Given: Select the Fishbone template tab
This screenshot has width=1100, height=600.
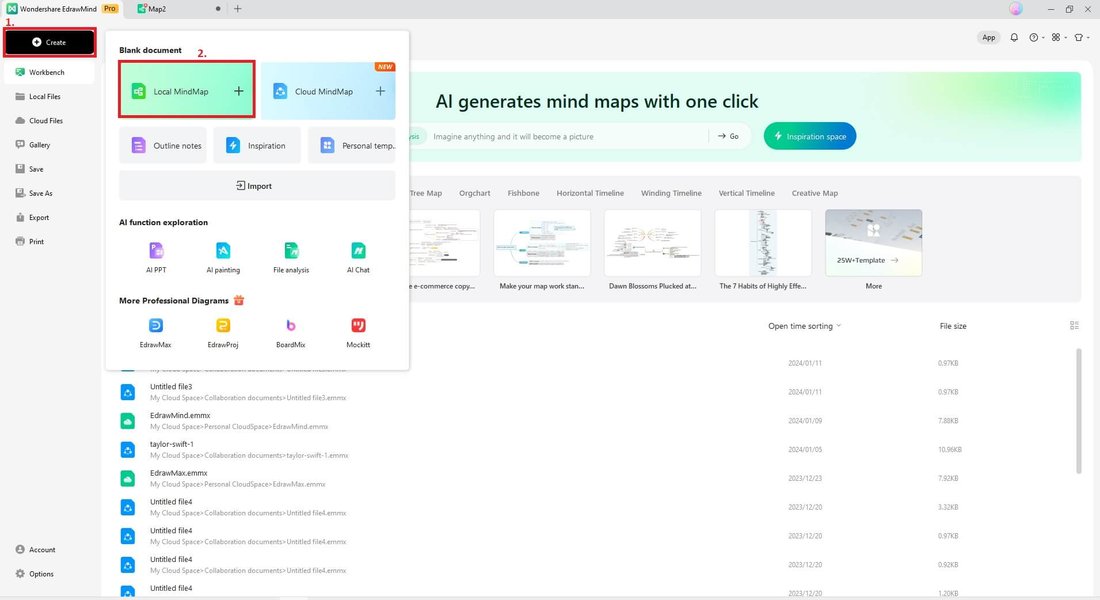Looking at the screenshot, I should coord(523,193).
